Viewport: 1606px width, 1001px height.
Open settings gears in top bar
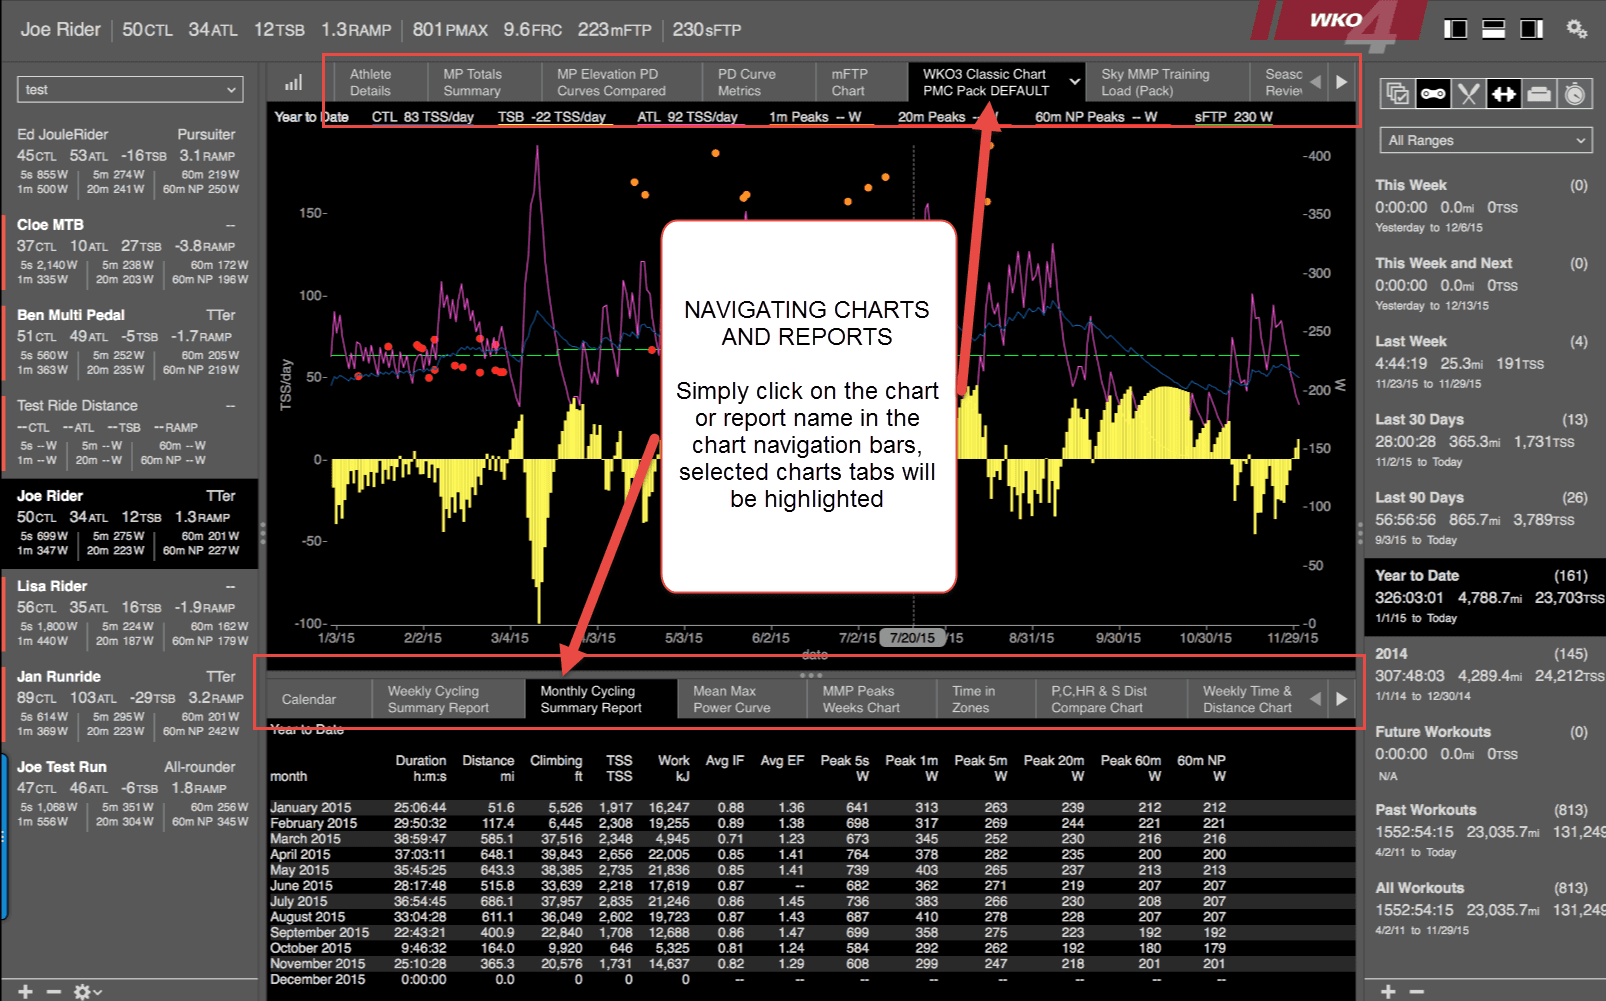[x=1576, y=29]
